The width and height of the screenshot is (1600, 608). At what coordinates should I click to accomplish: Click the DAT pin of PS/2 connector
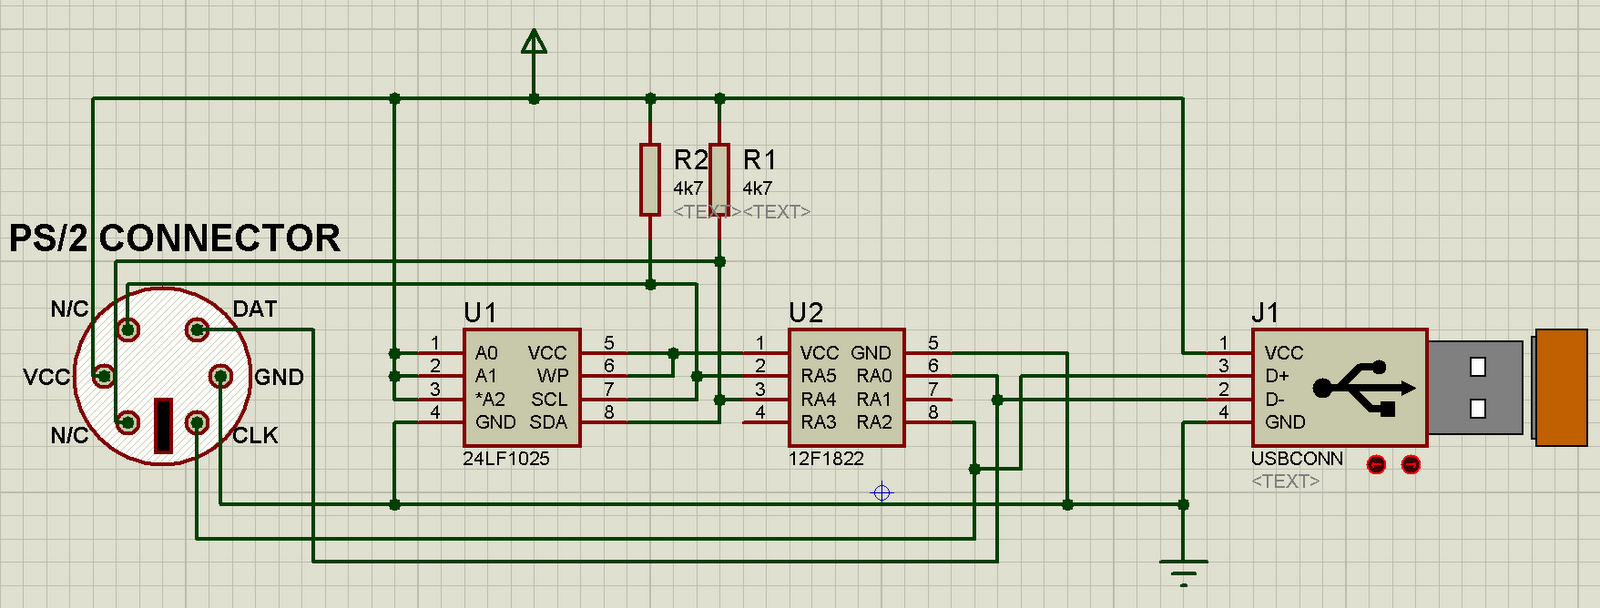point(198,330)
